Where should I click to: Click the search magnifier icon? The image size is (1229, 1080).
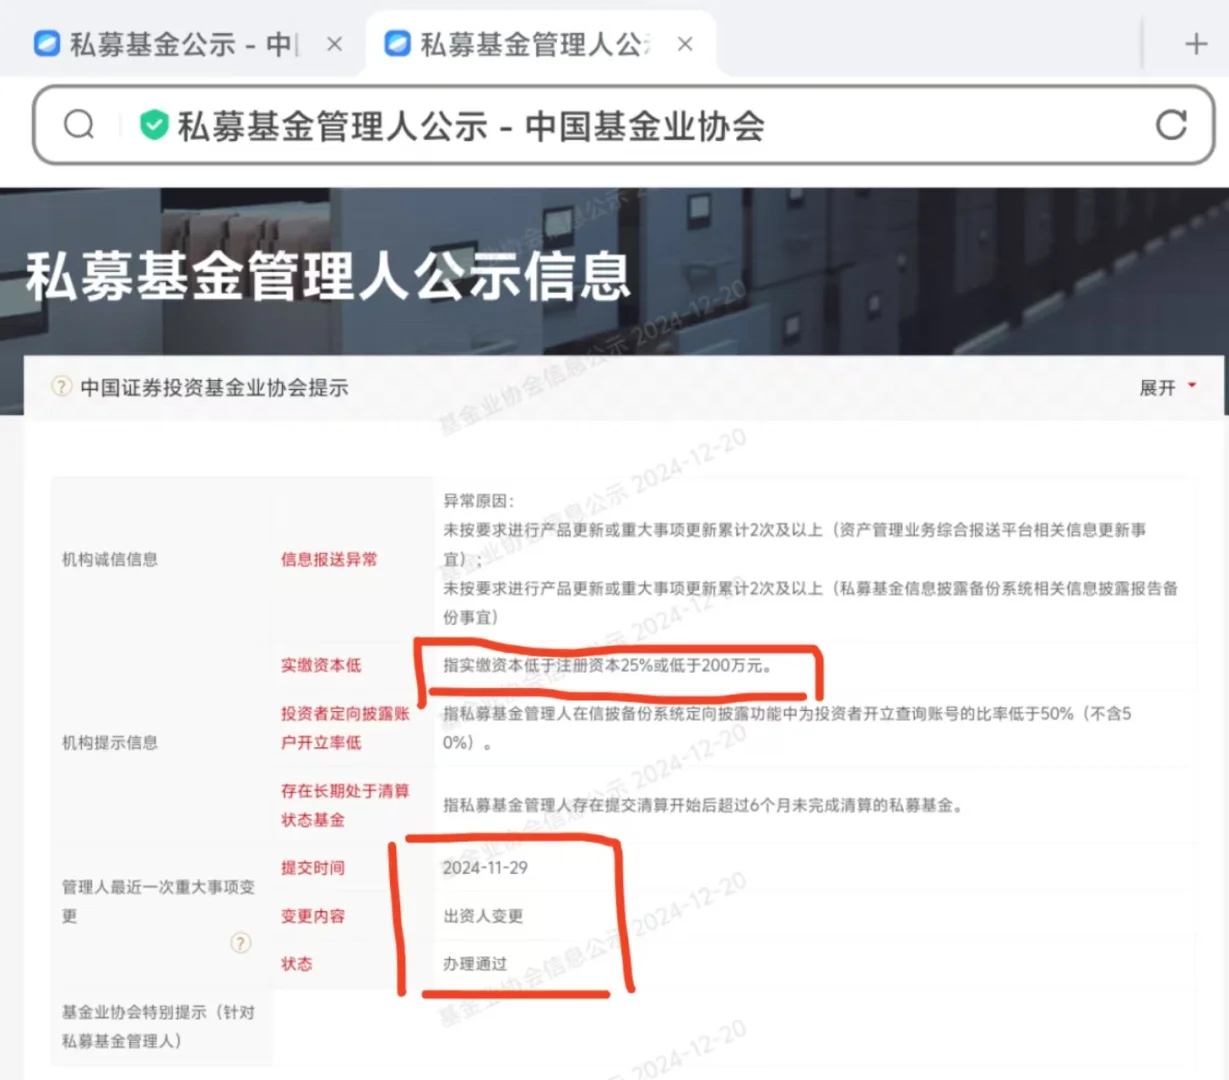[79, 125]
